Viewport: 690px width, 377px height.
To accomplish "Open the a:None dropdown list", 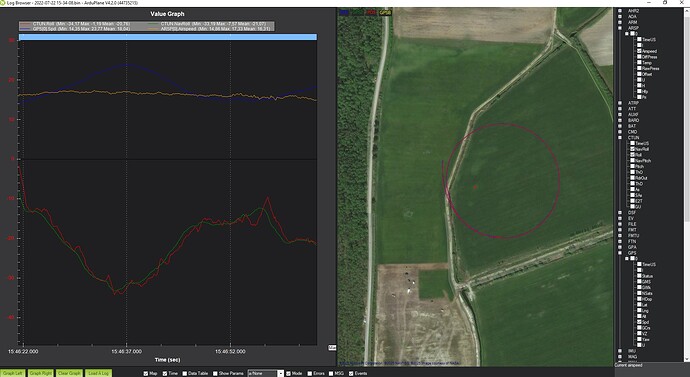I will click(280, 373).
